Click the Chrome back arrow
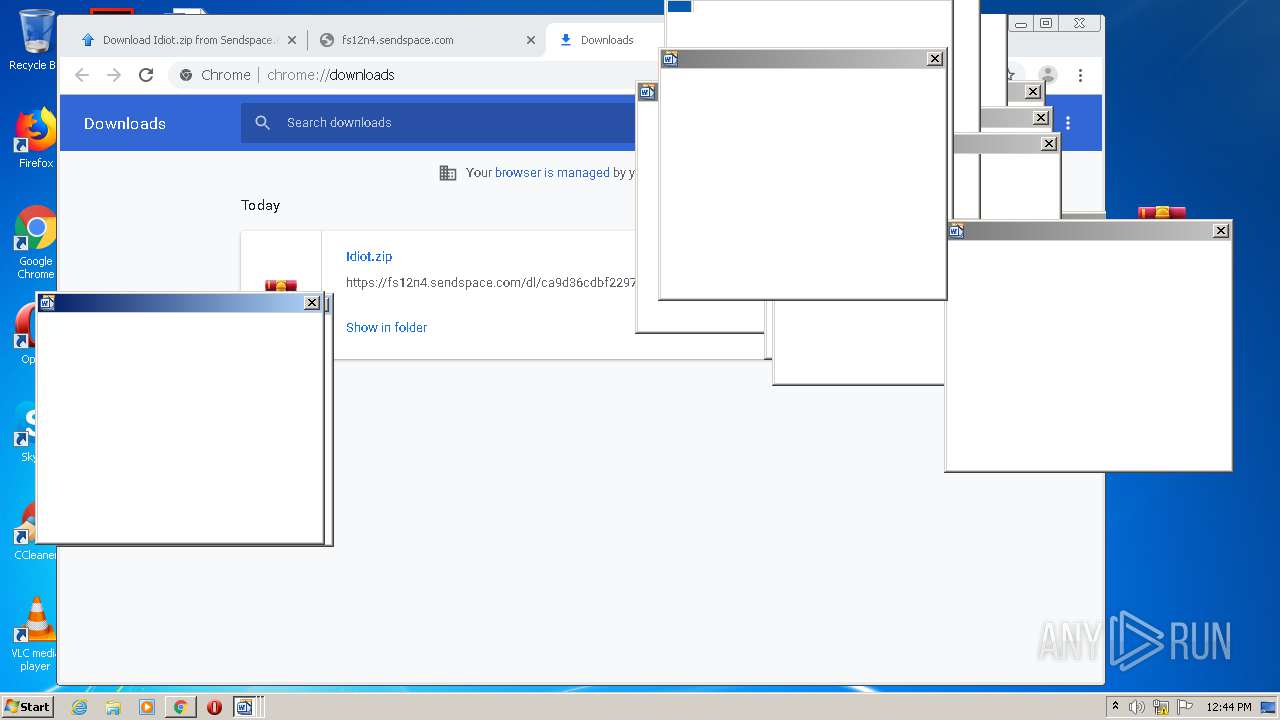 pyautogui.click(x=82, y=75)
